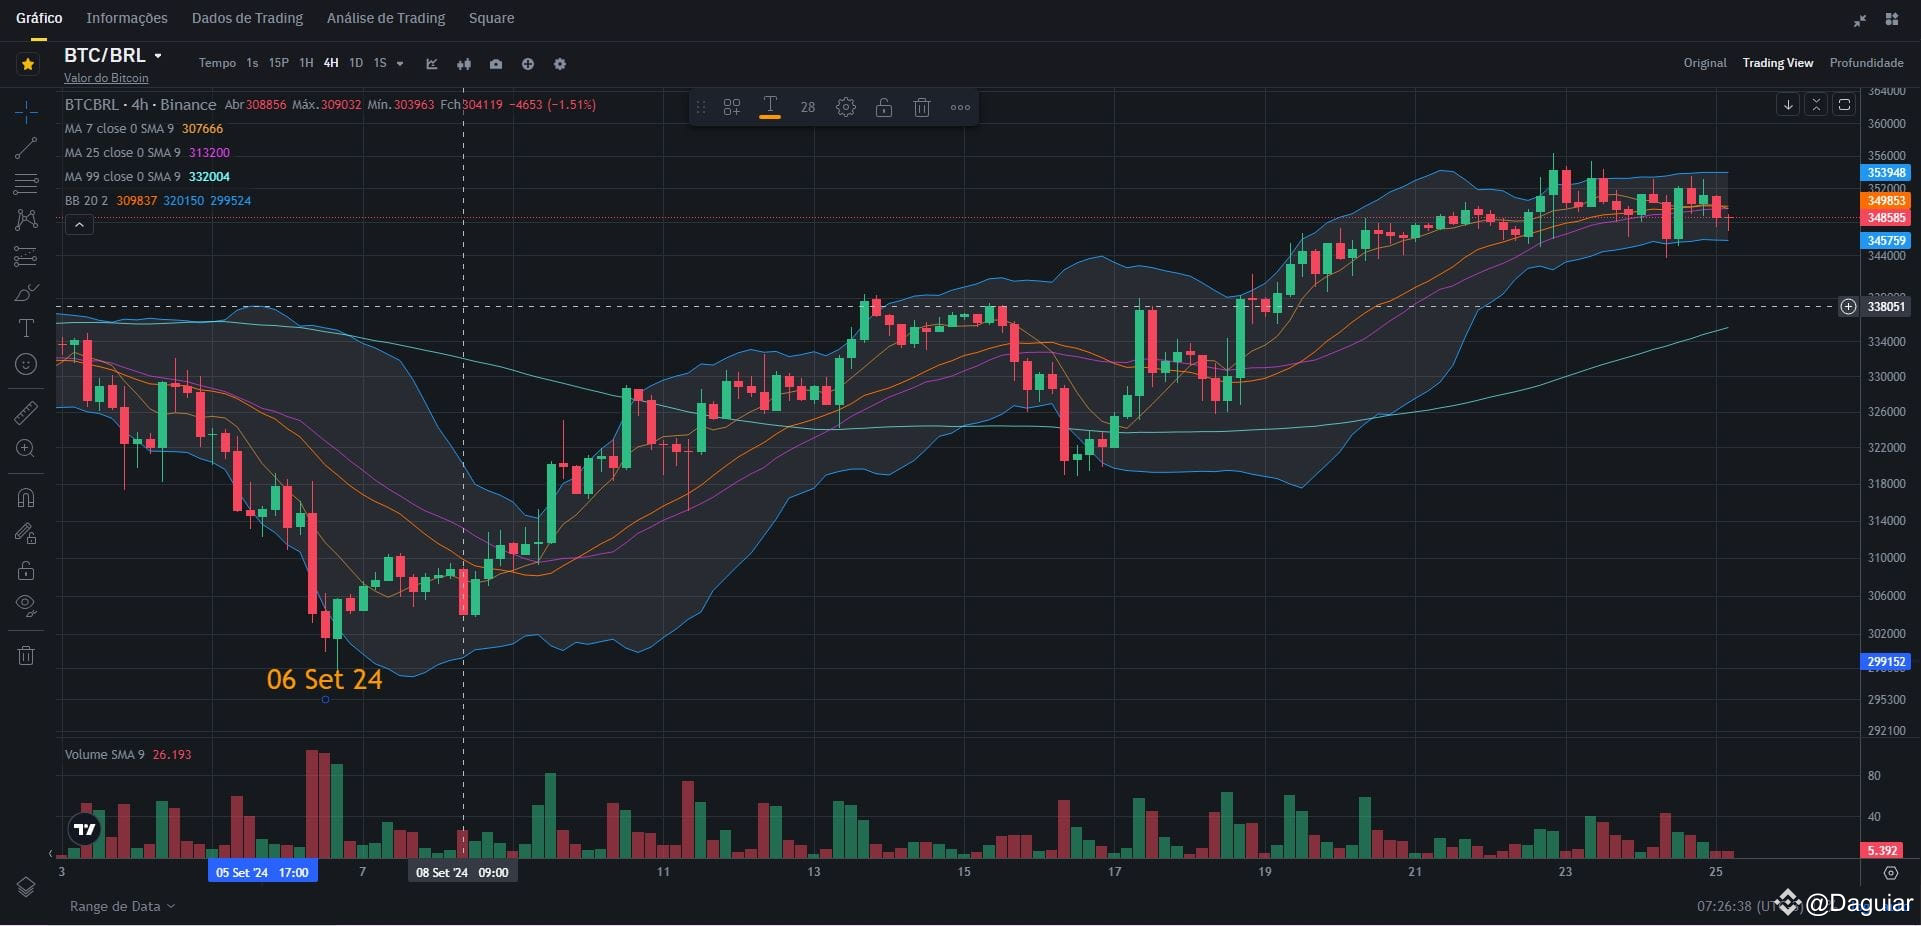Screen dimensions: 1921x926
Task: Hide all drawings using the eye icon
Action: click(x=26, y=605)
